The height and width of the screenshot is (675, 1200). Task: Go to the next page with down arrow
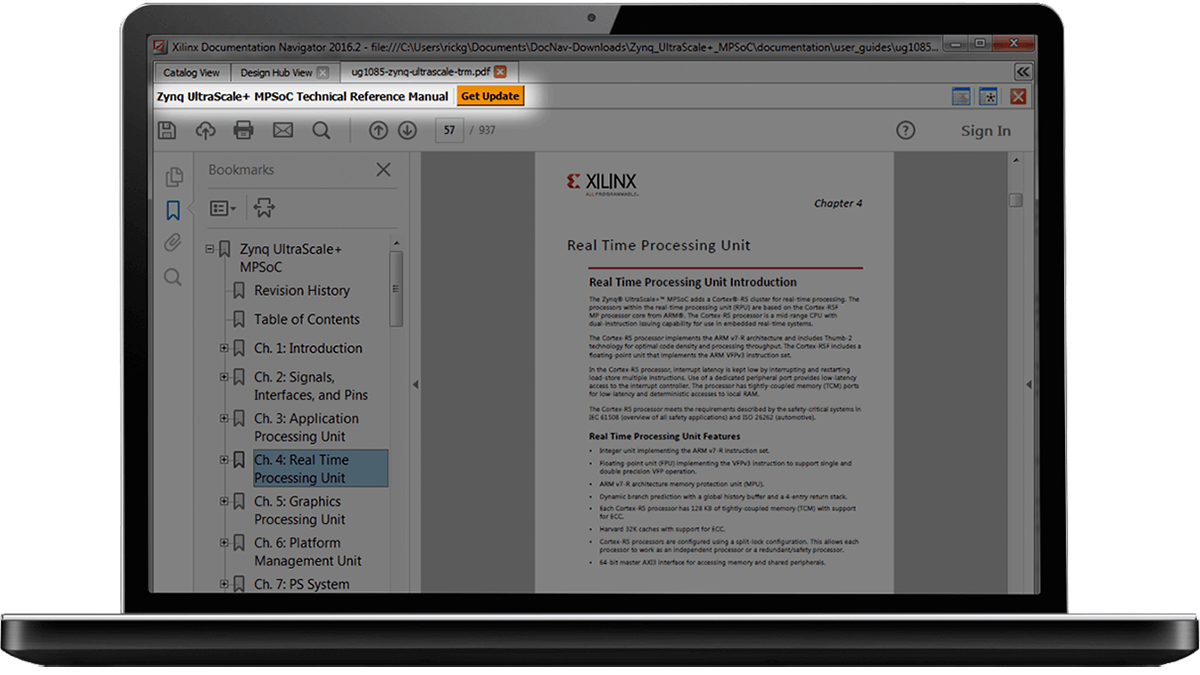coord(407,130)
